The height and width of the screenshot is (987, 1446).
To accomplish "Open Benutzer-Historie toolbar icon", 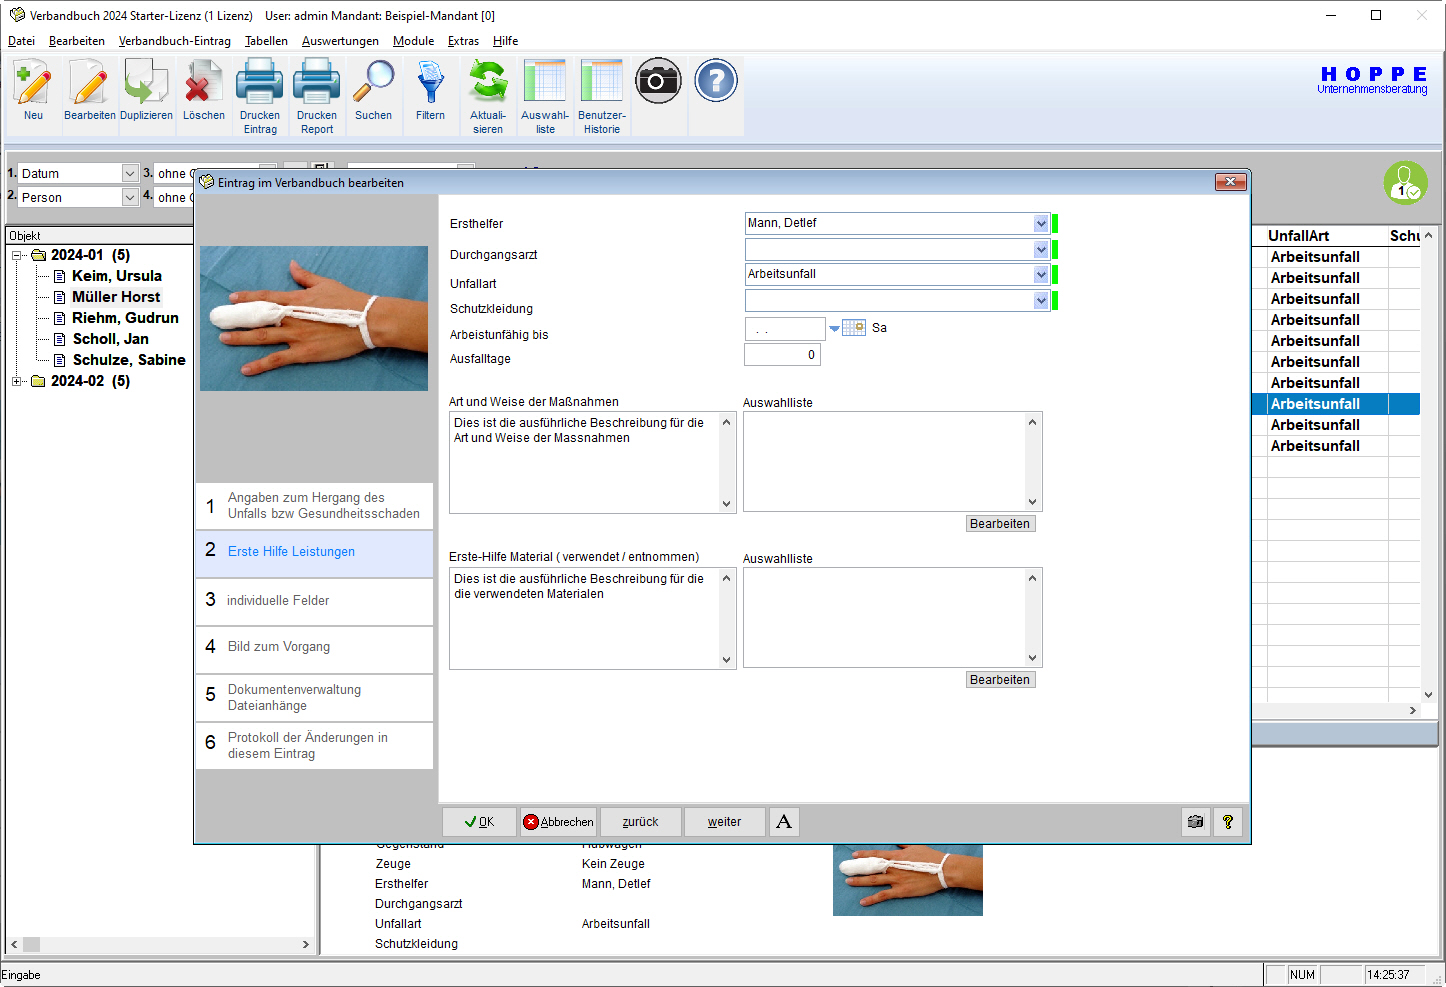I will (x=602, y=82).
